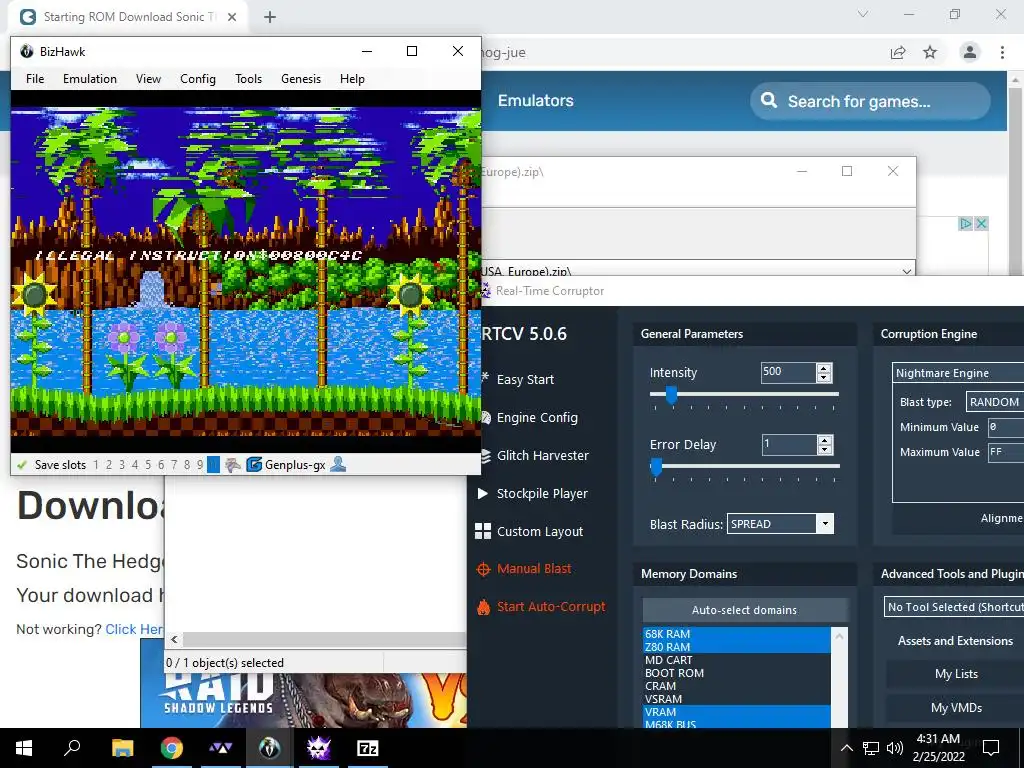Increase Error Delay with up arrow
Image resolution: width=1024 pixels, height=768 pixels.
(x=825, y=441)
